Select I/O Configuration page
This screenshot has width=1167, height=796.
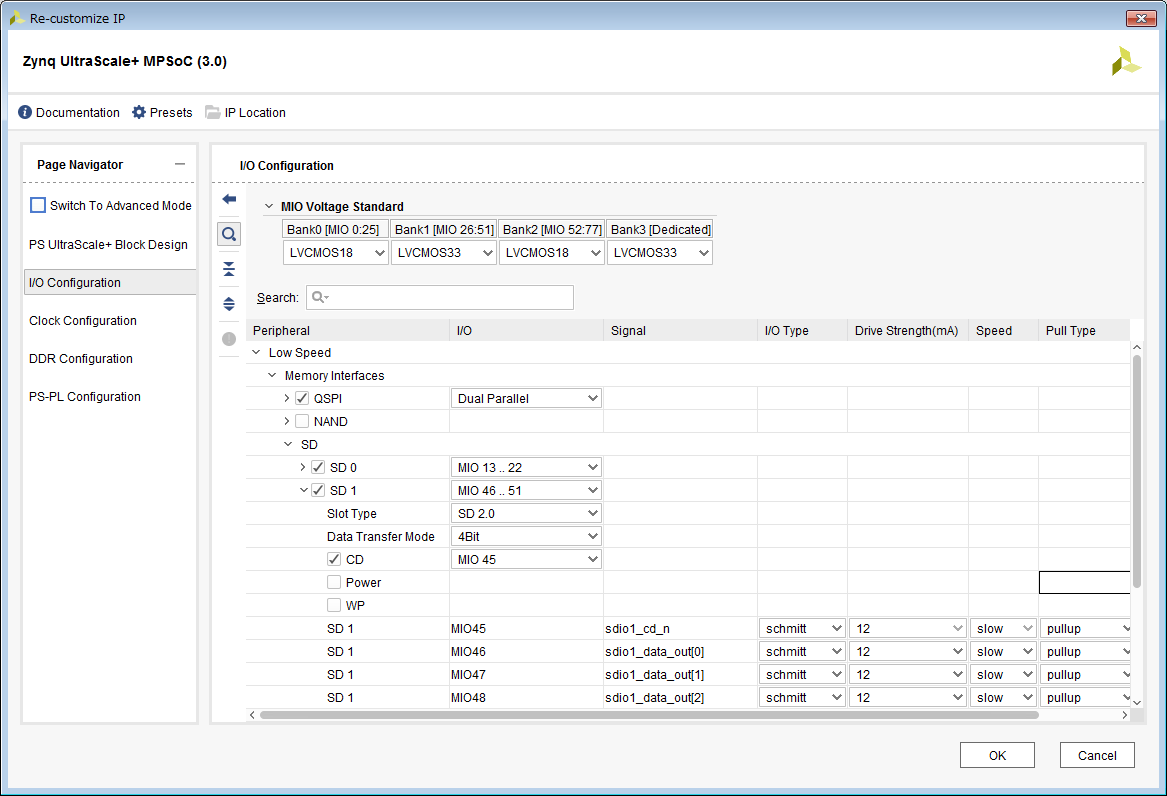tap(110, 283)
